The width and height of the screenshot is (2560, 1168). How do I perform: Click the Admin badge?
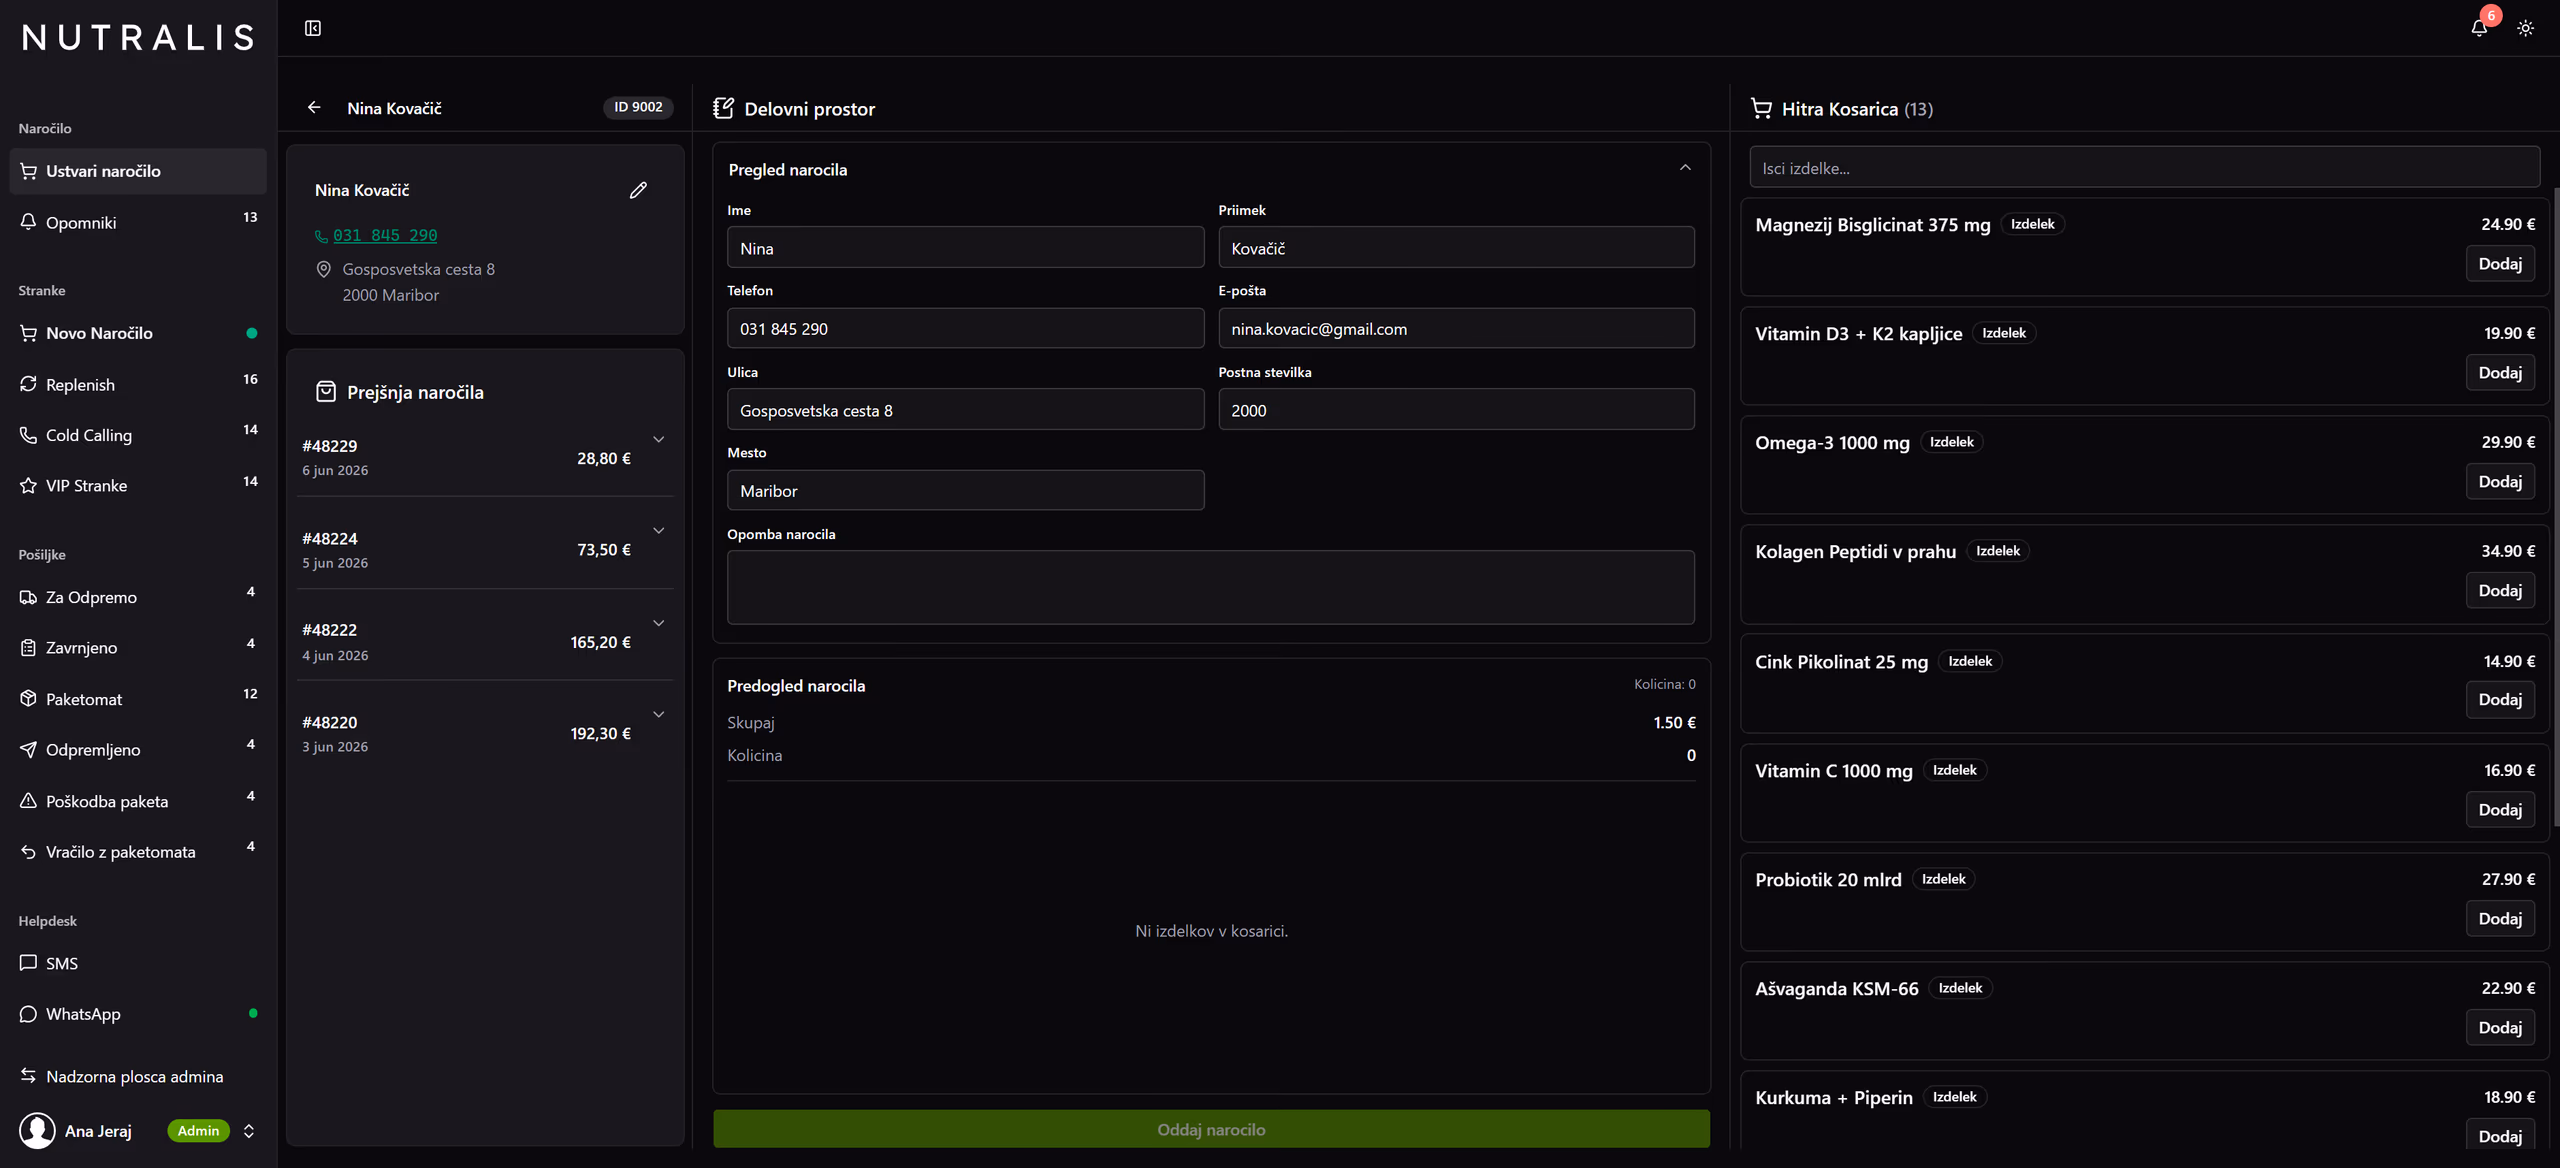[198, 1130]
